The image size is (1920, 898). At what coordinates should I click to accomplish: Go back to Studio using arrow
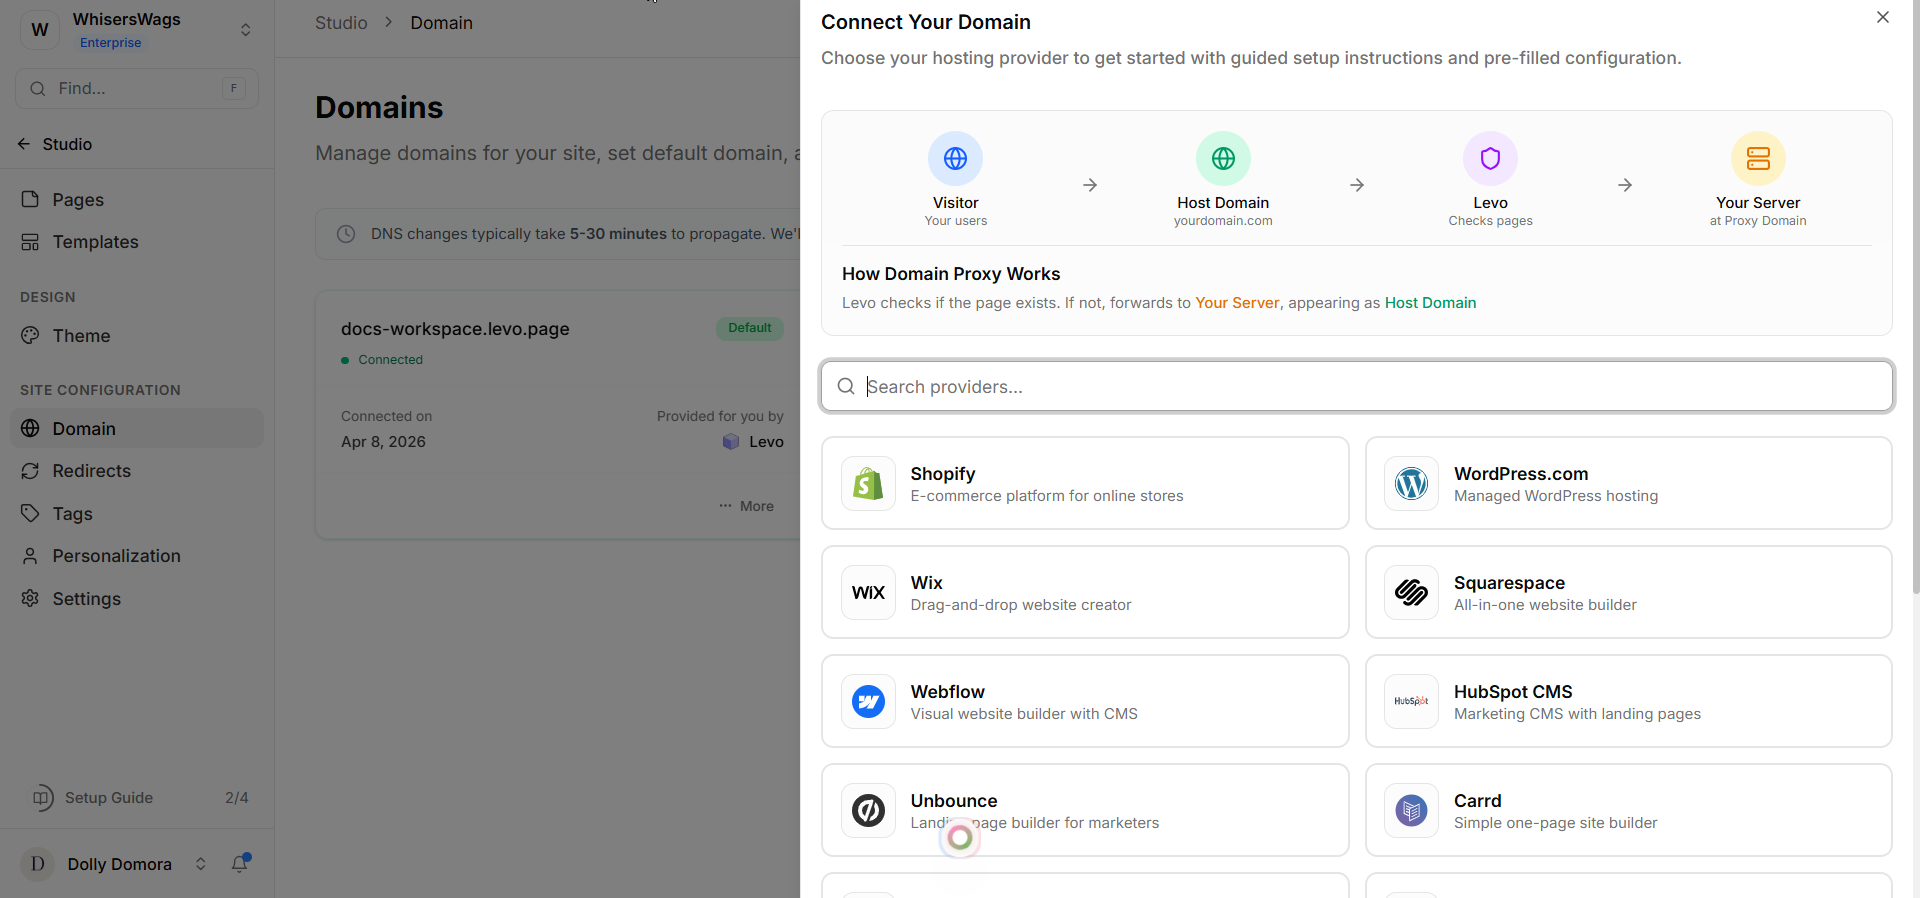(24, 144)
